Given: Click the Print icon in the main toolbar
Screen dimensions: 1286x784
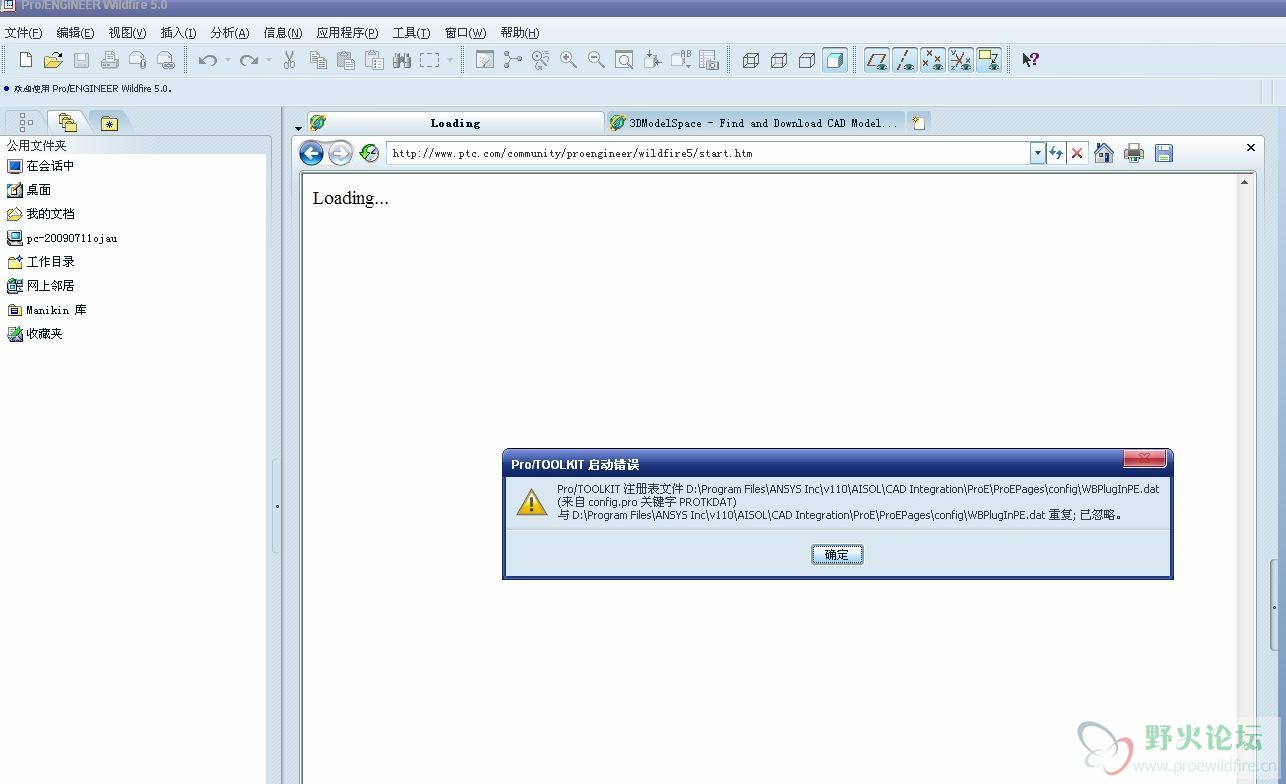Looking at the screenshot, I should click(109, 60).
